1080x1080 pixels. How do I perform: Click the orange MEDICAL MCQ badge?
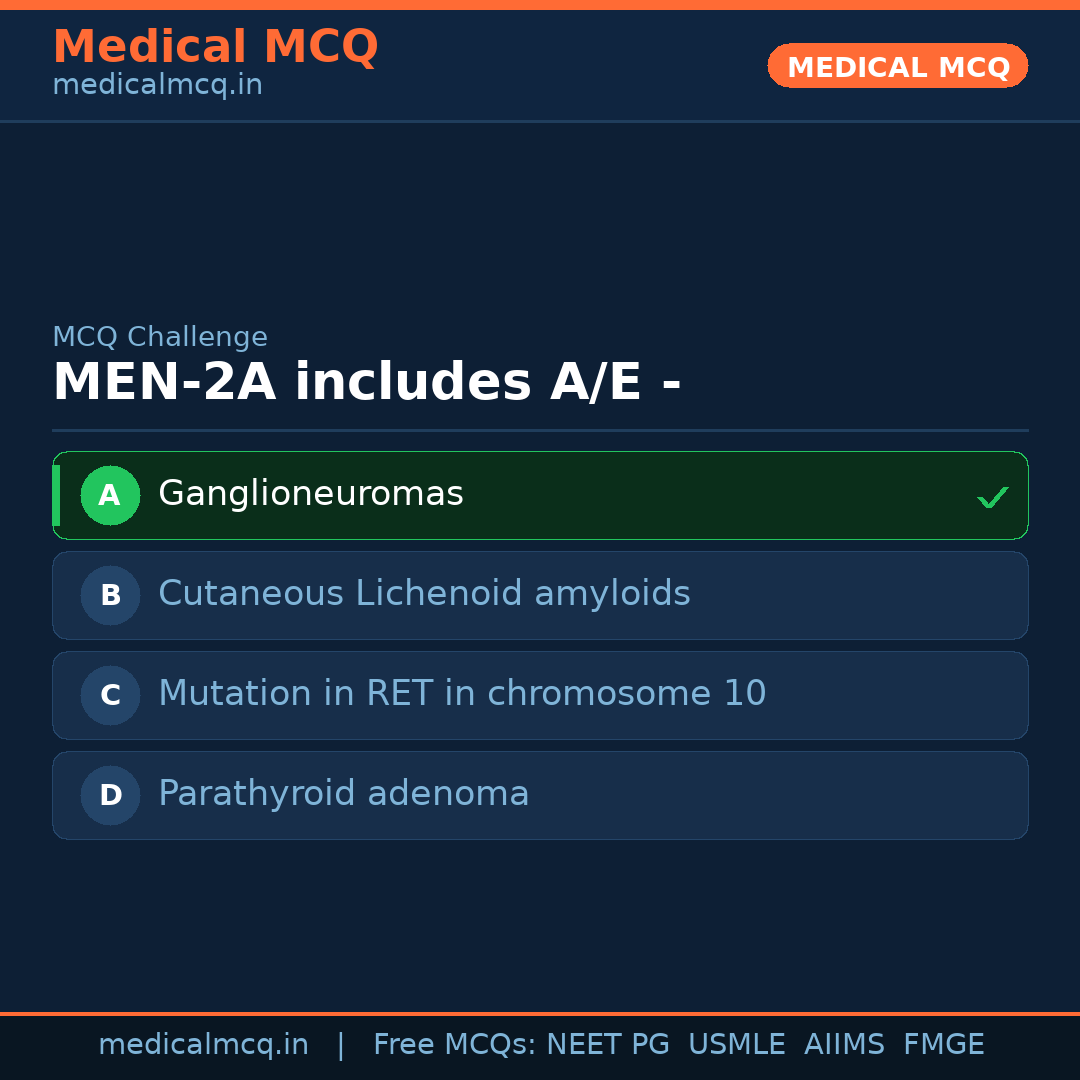point(897,66)
